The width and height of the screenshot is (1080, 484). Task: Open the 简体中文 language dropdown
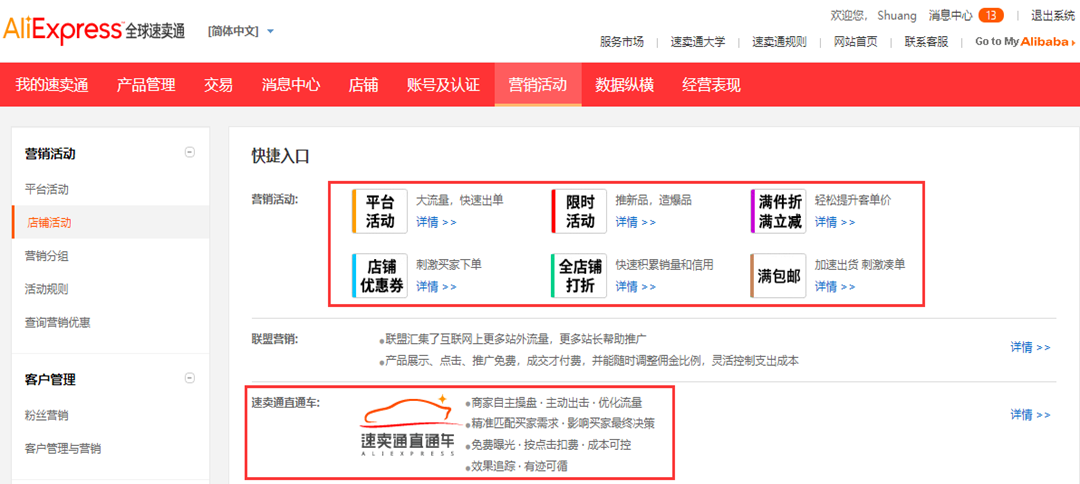pyautogui.click(x=241, y=31)
